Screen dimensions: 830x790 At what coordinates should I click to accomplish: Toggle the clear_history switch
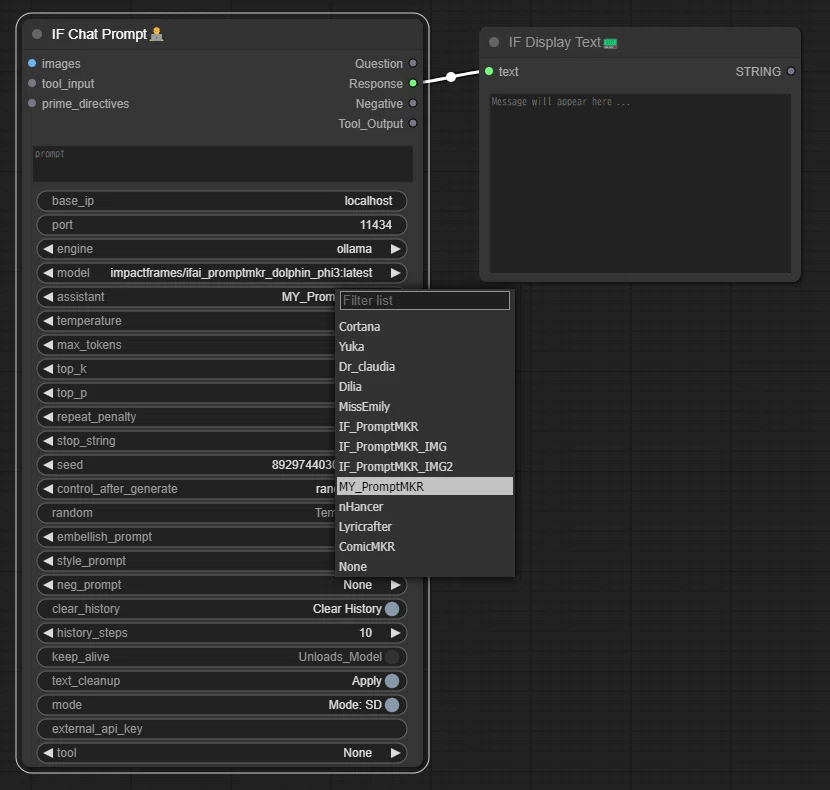point(392,609)
